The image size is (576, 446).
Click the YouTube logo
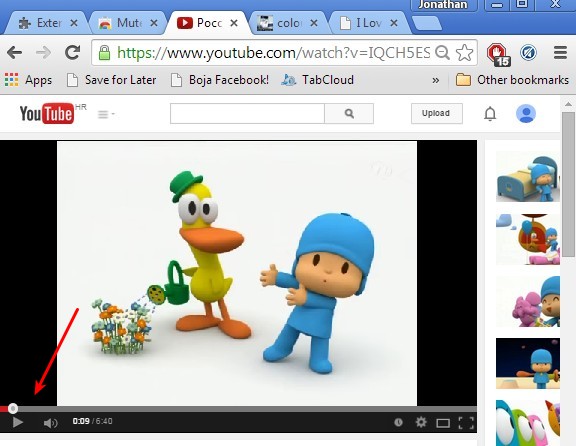click(x=47, y=114)
